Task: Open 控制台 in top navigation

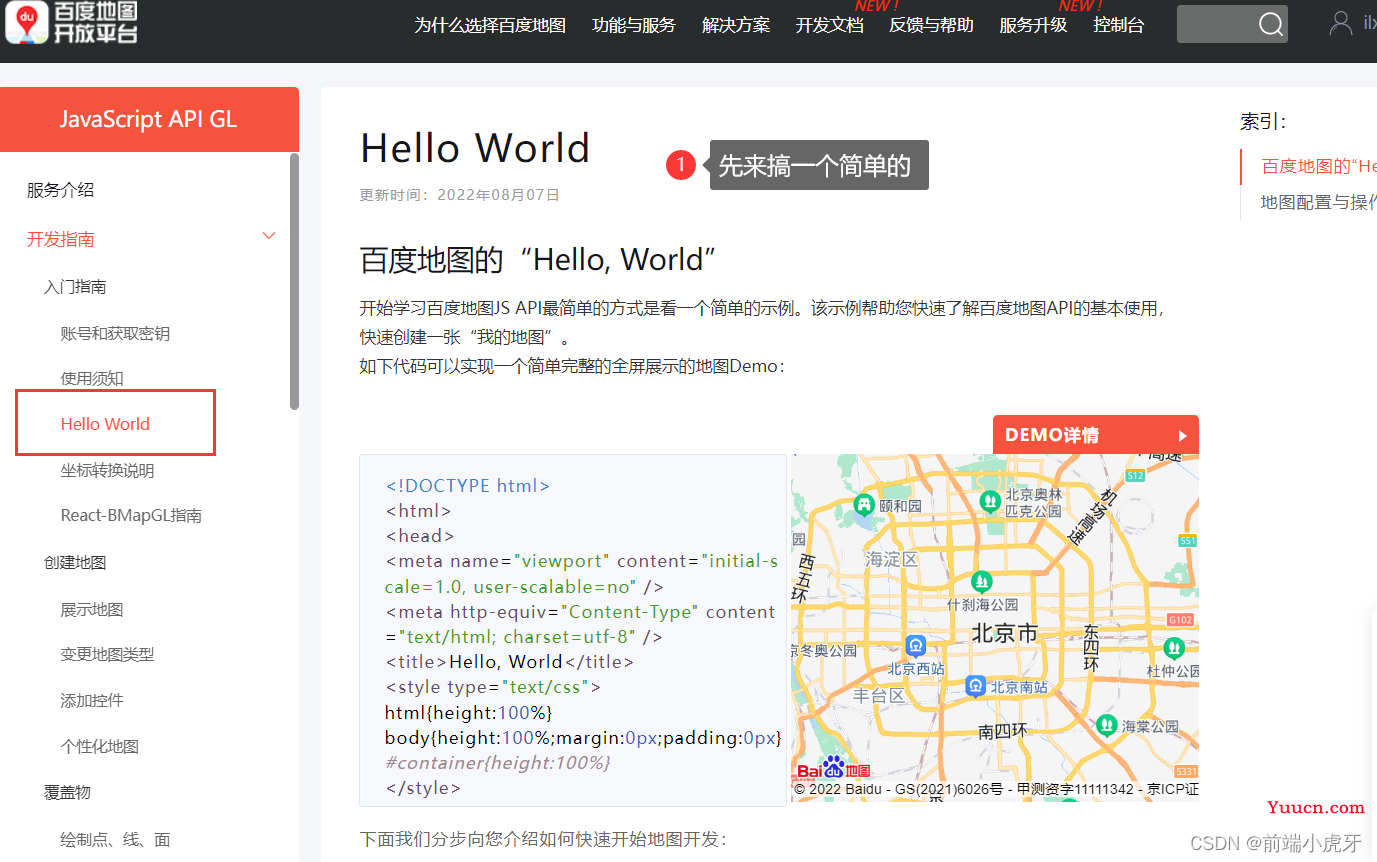Action: click(1119, 25)
